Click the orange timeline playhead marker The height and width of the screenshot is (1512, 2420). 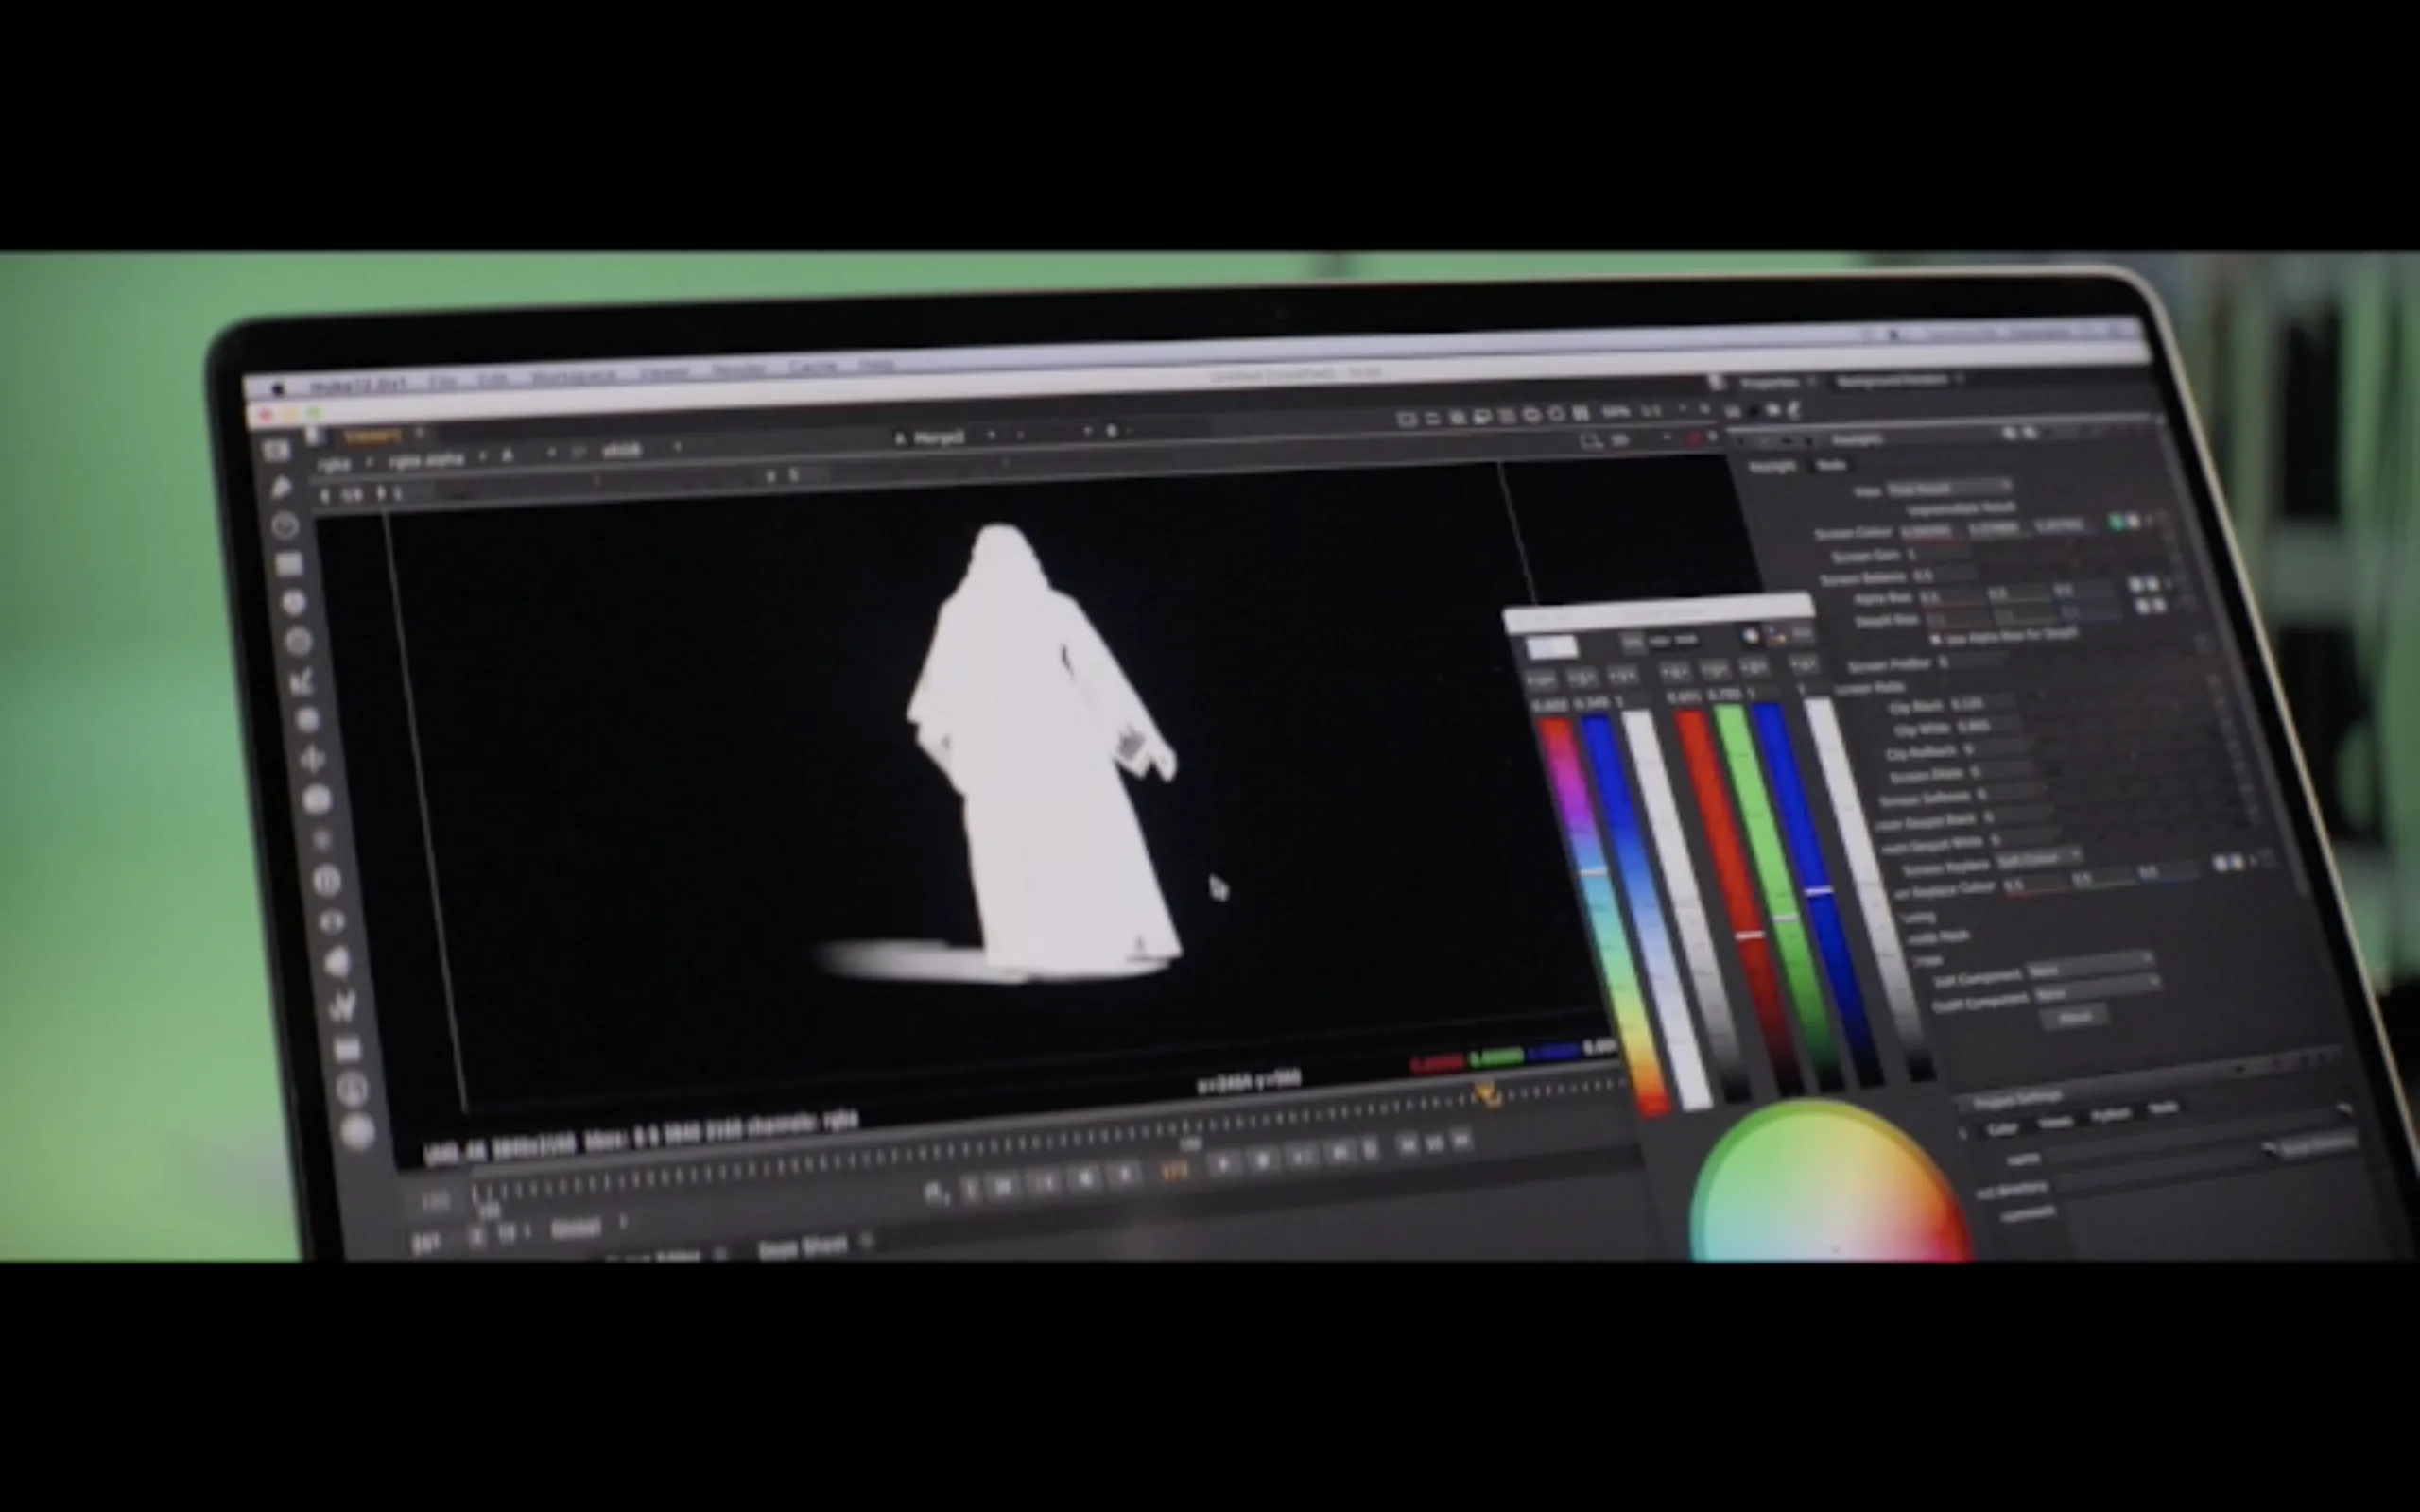1487,1094
